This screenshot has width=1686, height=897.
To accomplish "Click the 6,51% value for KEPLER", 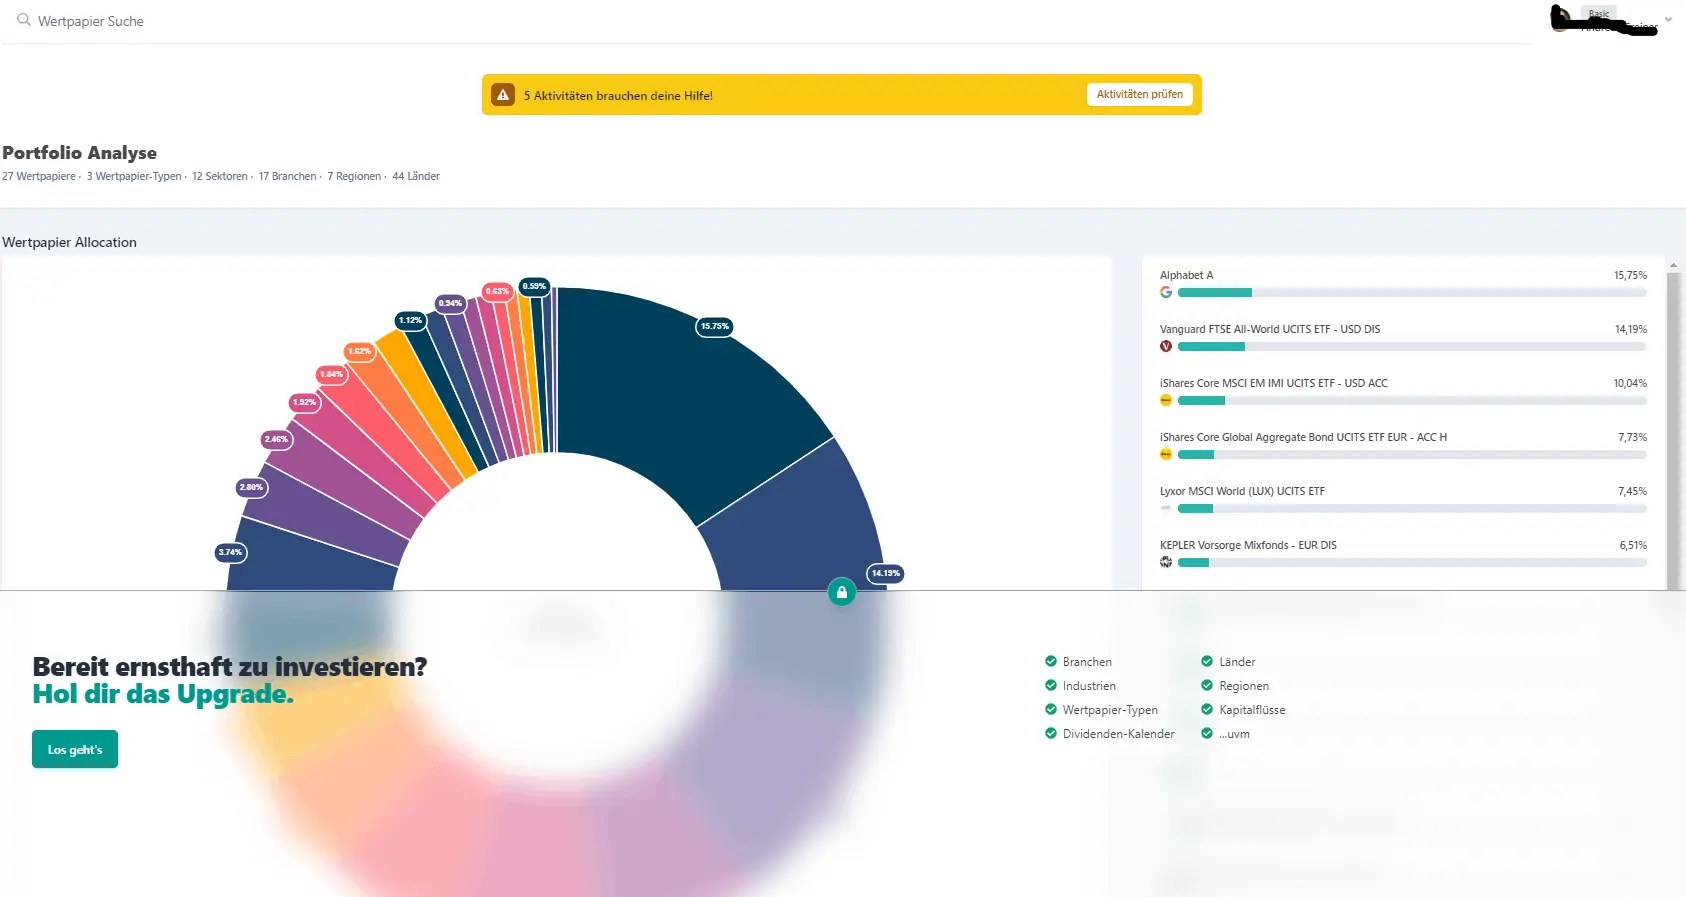I will (1633, 545).
